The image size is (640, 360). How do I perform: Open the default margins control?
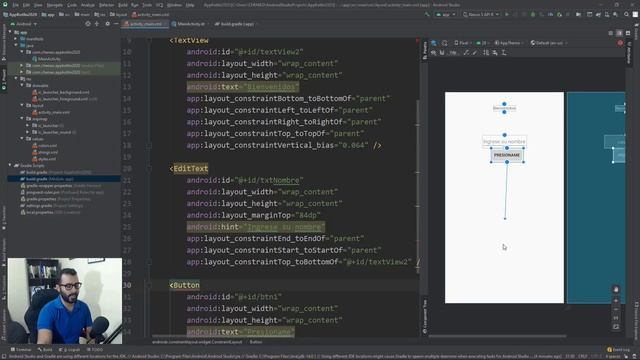click(x=453, y=53)
